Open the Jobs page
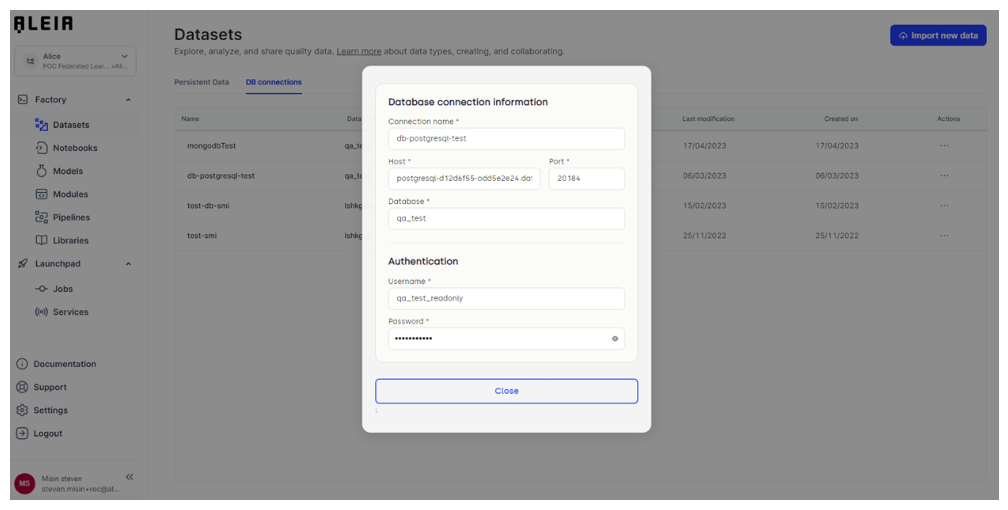This screenshot has width=1008, height=510. click(62, 289)
